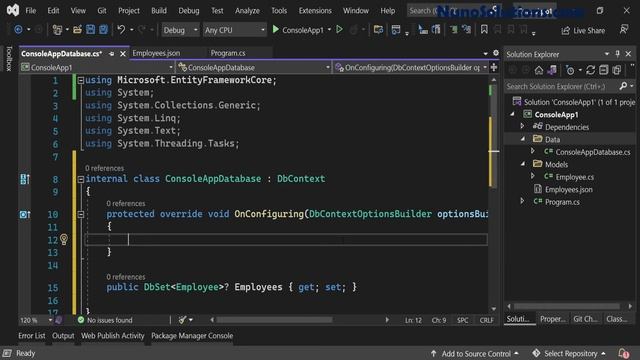Undo the last action with the Undo icon
Viewport: 640px width, 360px height.
pyautogui.click(x=121, y=30)
